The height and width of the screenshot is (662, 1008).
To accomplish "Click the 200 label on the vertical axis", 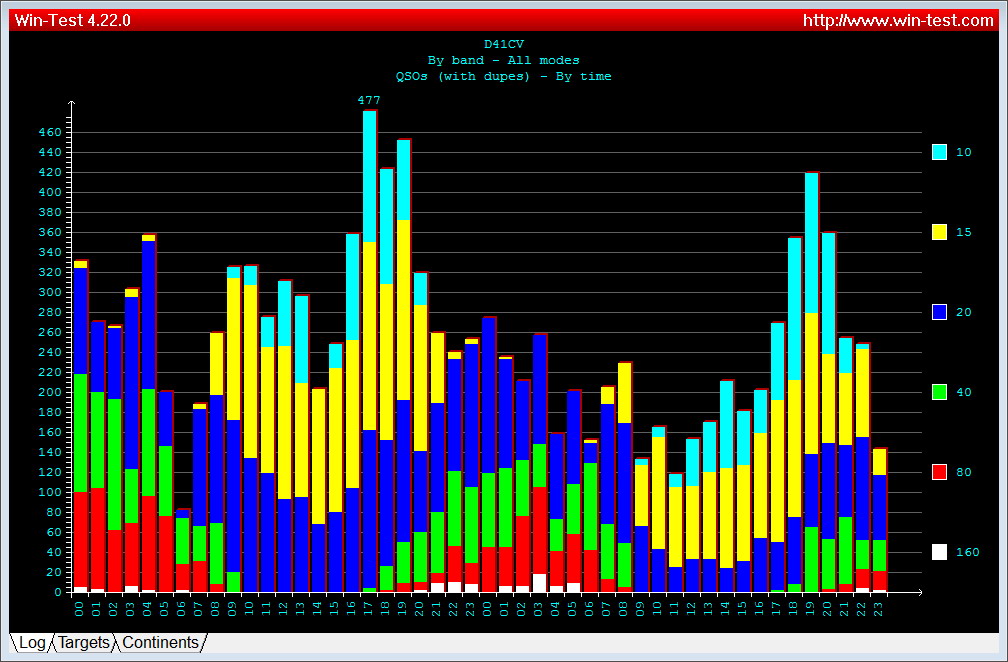I will [50, 392].
